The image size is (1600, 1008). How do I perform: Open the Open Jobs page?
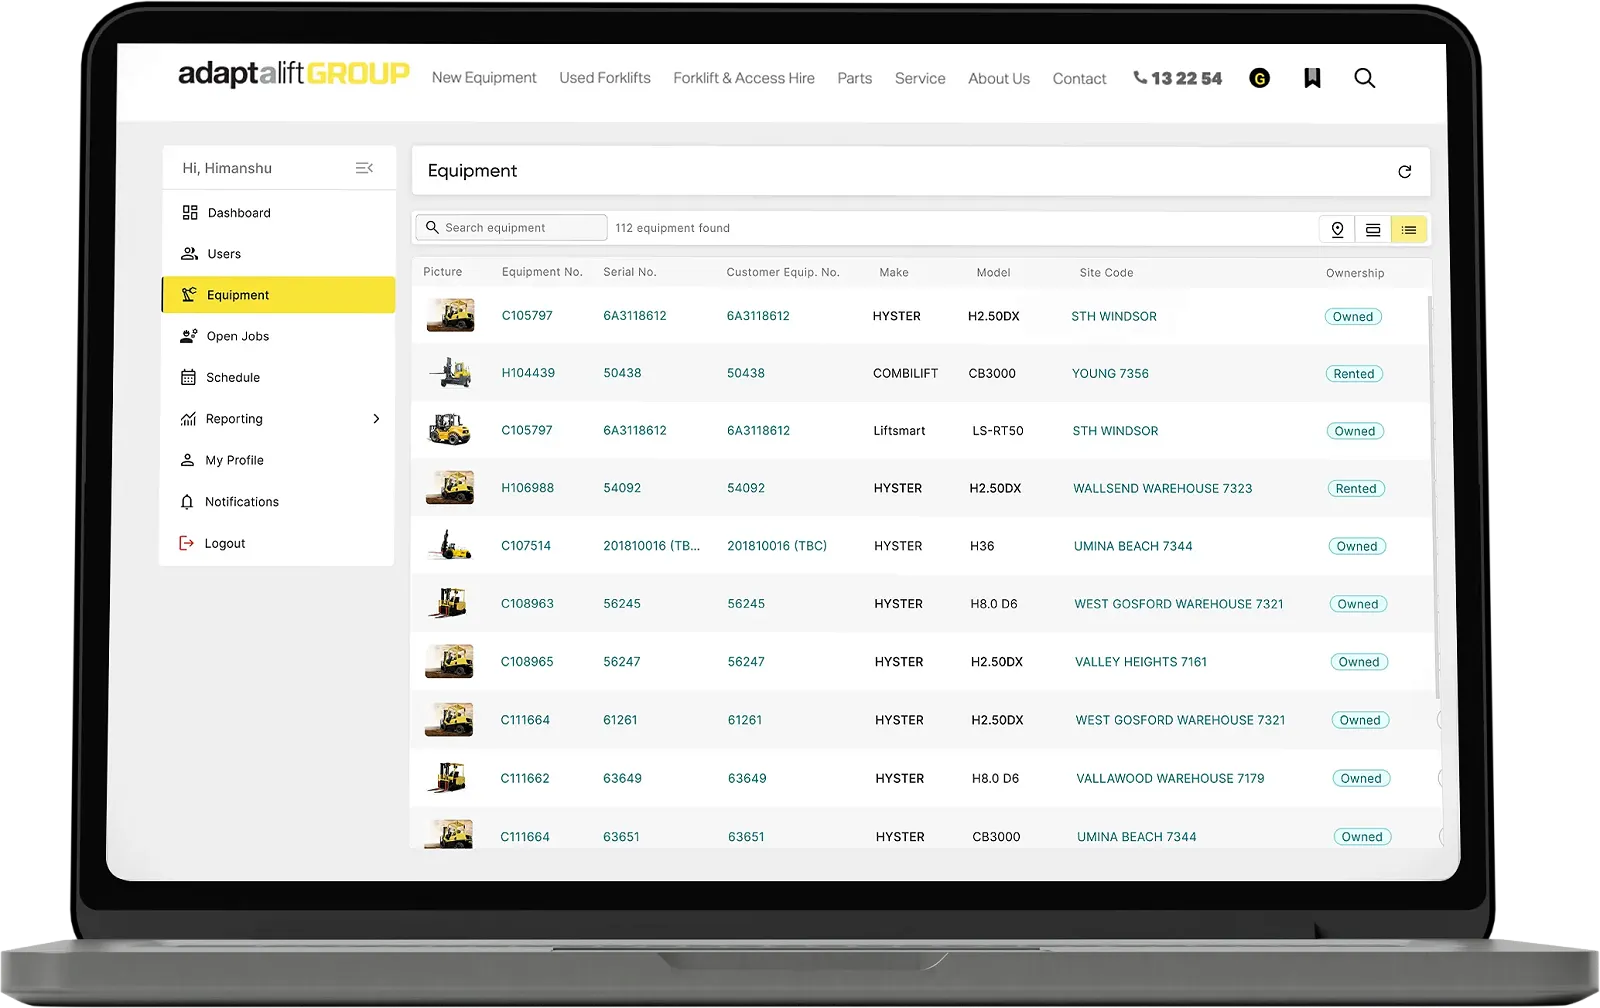[x=278, y=336]
